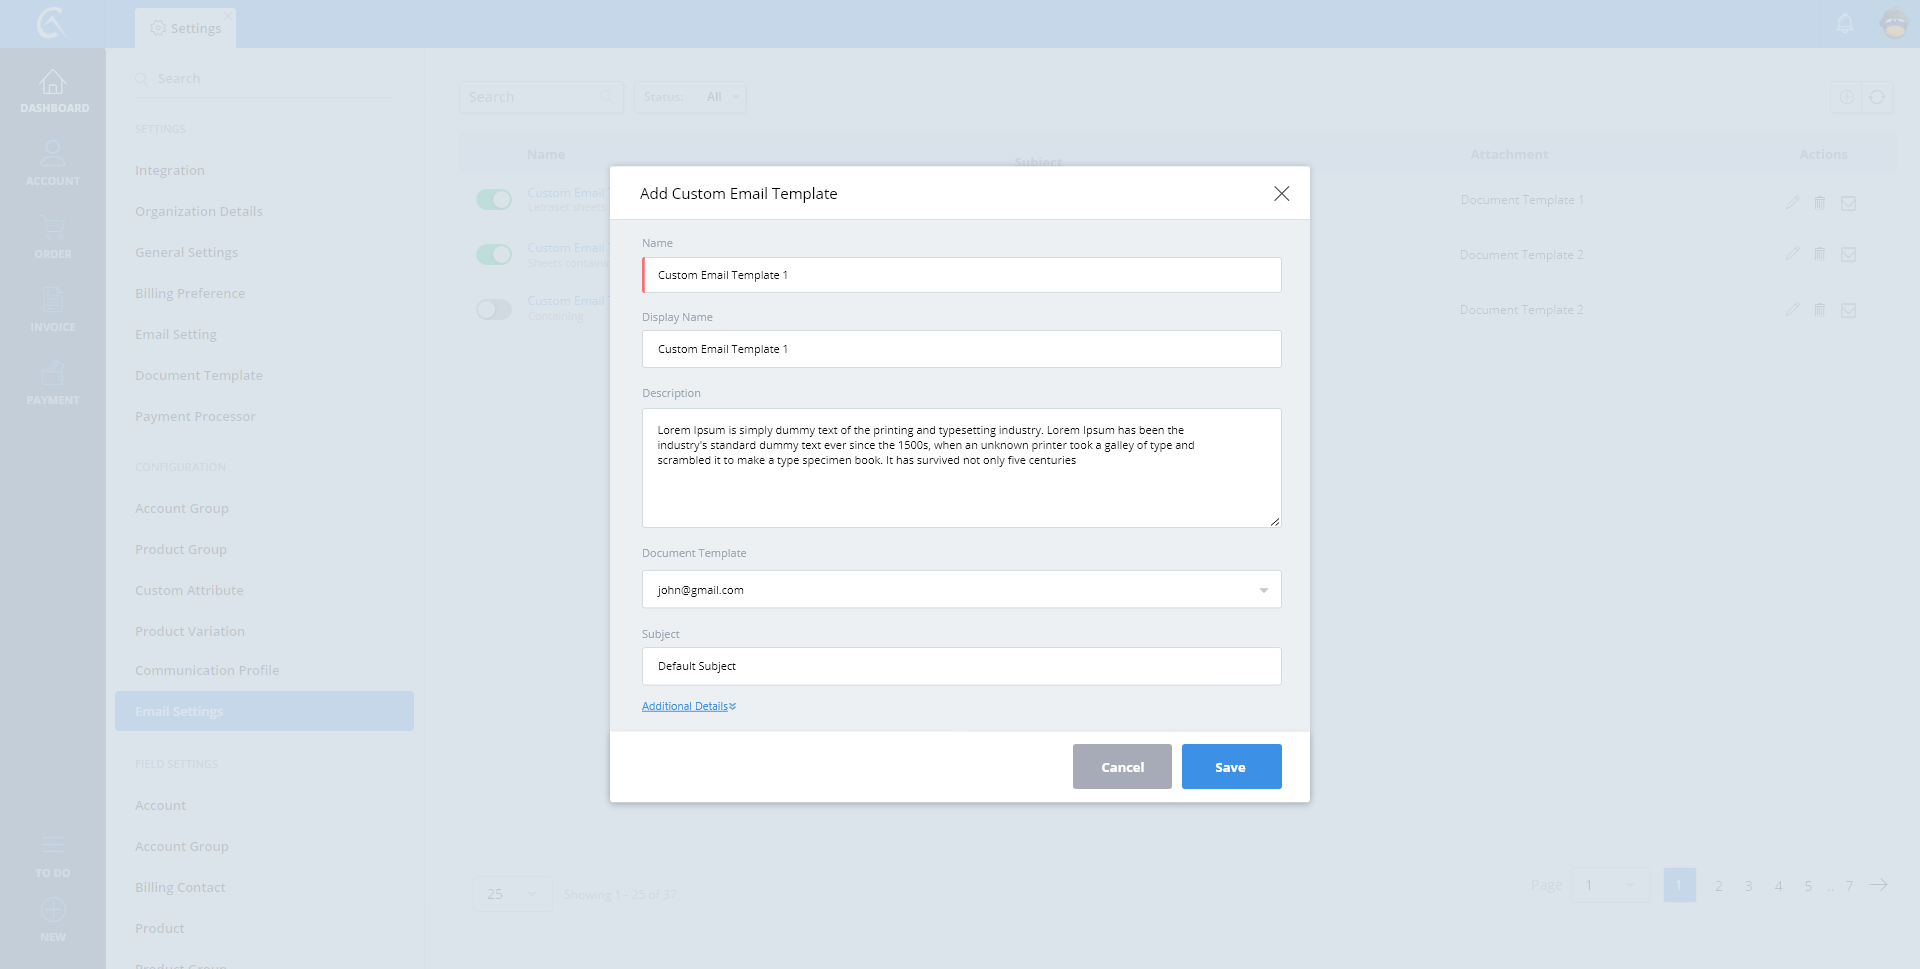
Task: Click the Save button
Action: 1231,767
